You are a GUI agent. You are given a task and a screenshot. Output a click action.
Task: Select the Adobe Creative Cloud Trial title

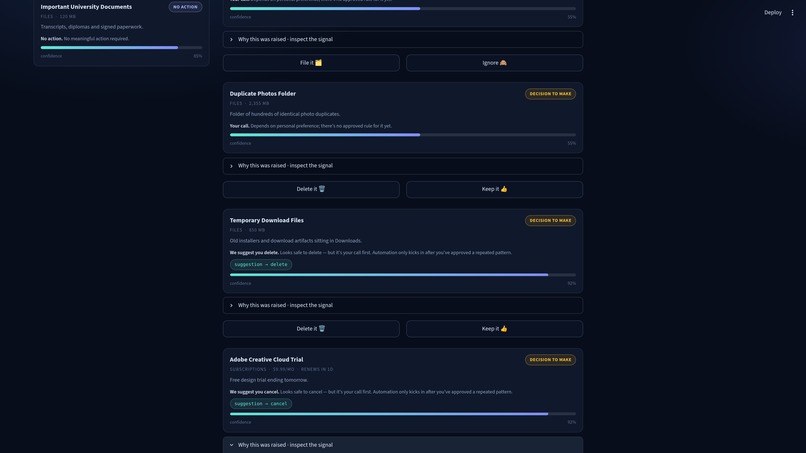[266, 359]
